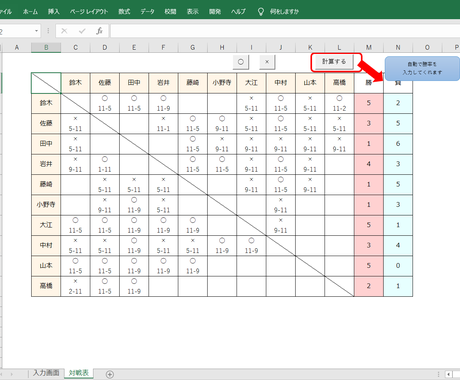Viewport: 460px width, 380px height.
Task: Click the 何をしますか search box
Action: coord(284,12)
